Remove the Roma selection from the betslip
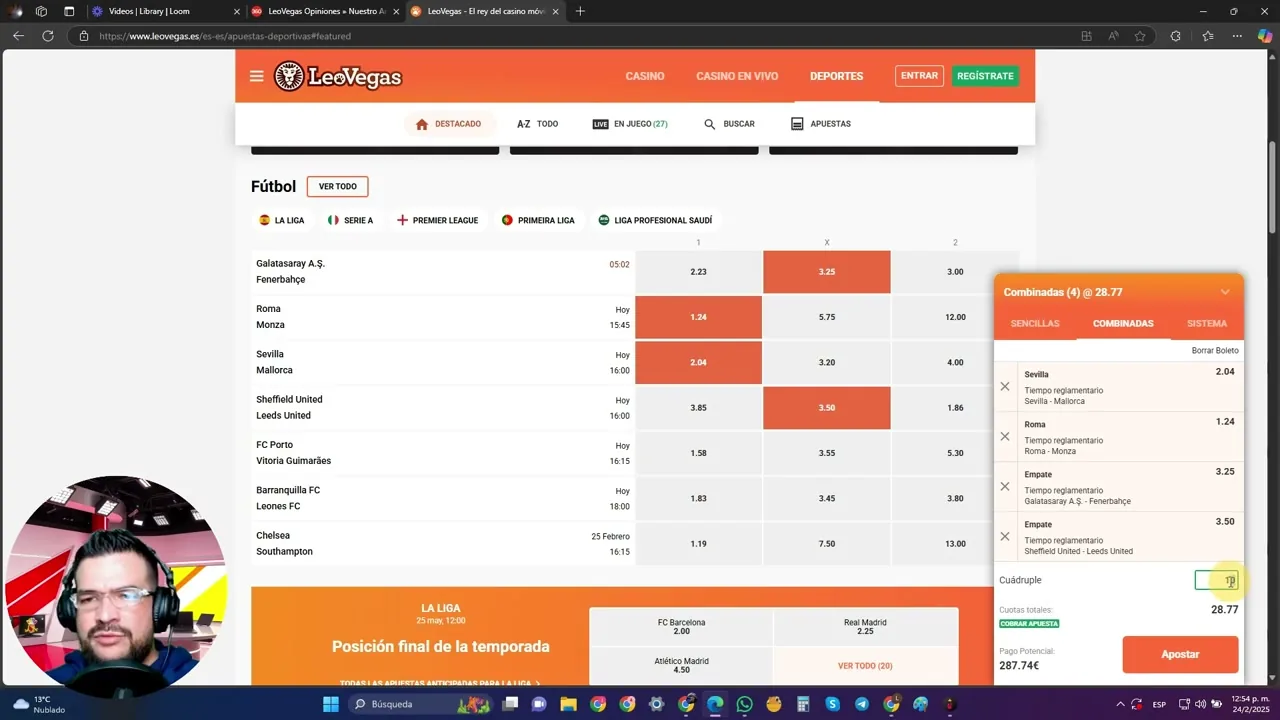The image size is (1280, 720). point(1005,437)
